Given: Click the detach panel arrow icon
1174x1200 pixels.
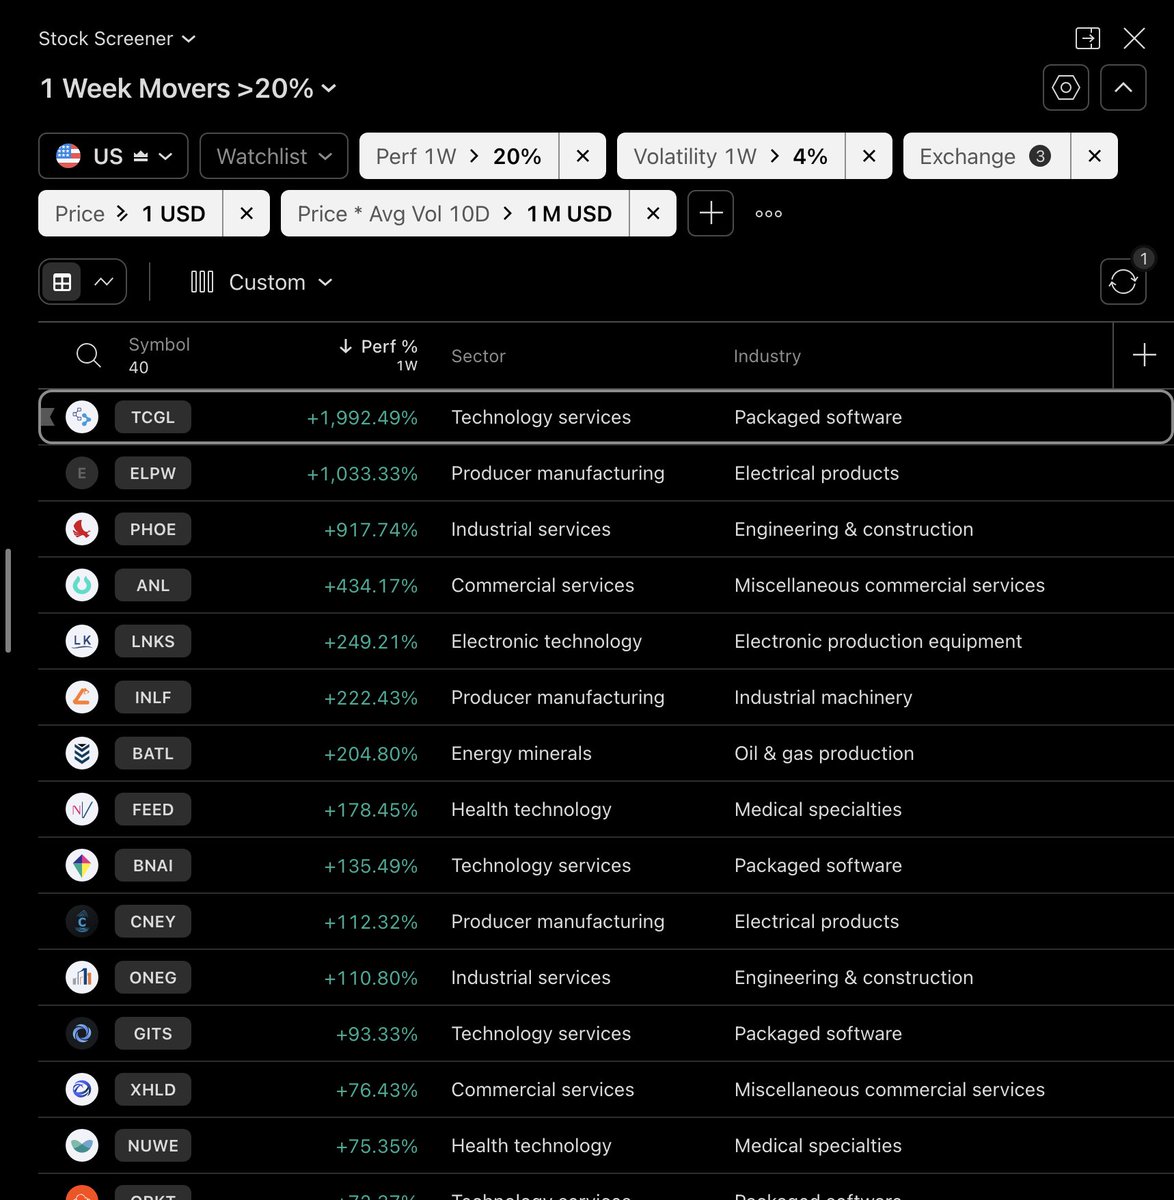Looking at the screenshot, I should tap(1087, 38).
